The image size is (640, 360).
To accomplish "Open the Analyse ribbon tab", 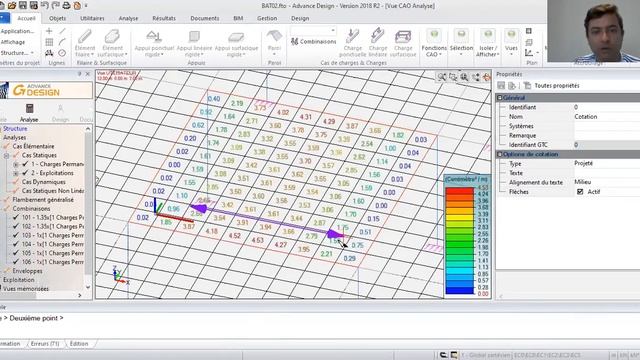I will click(128, 18).
